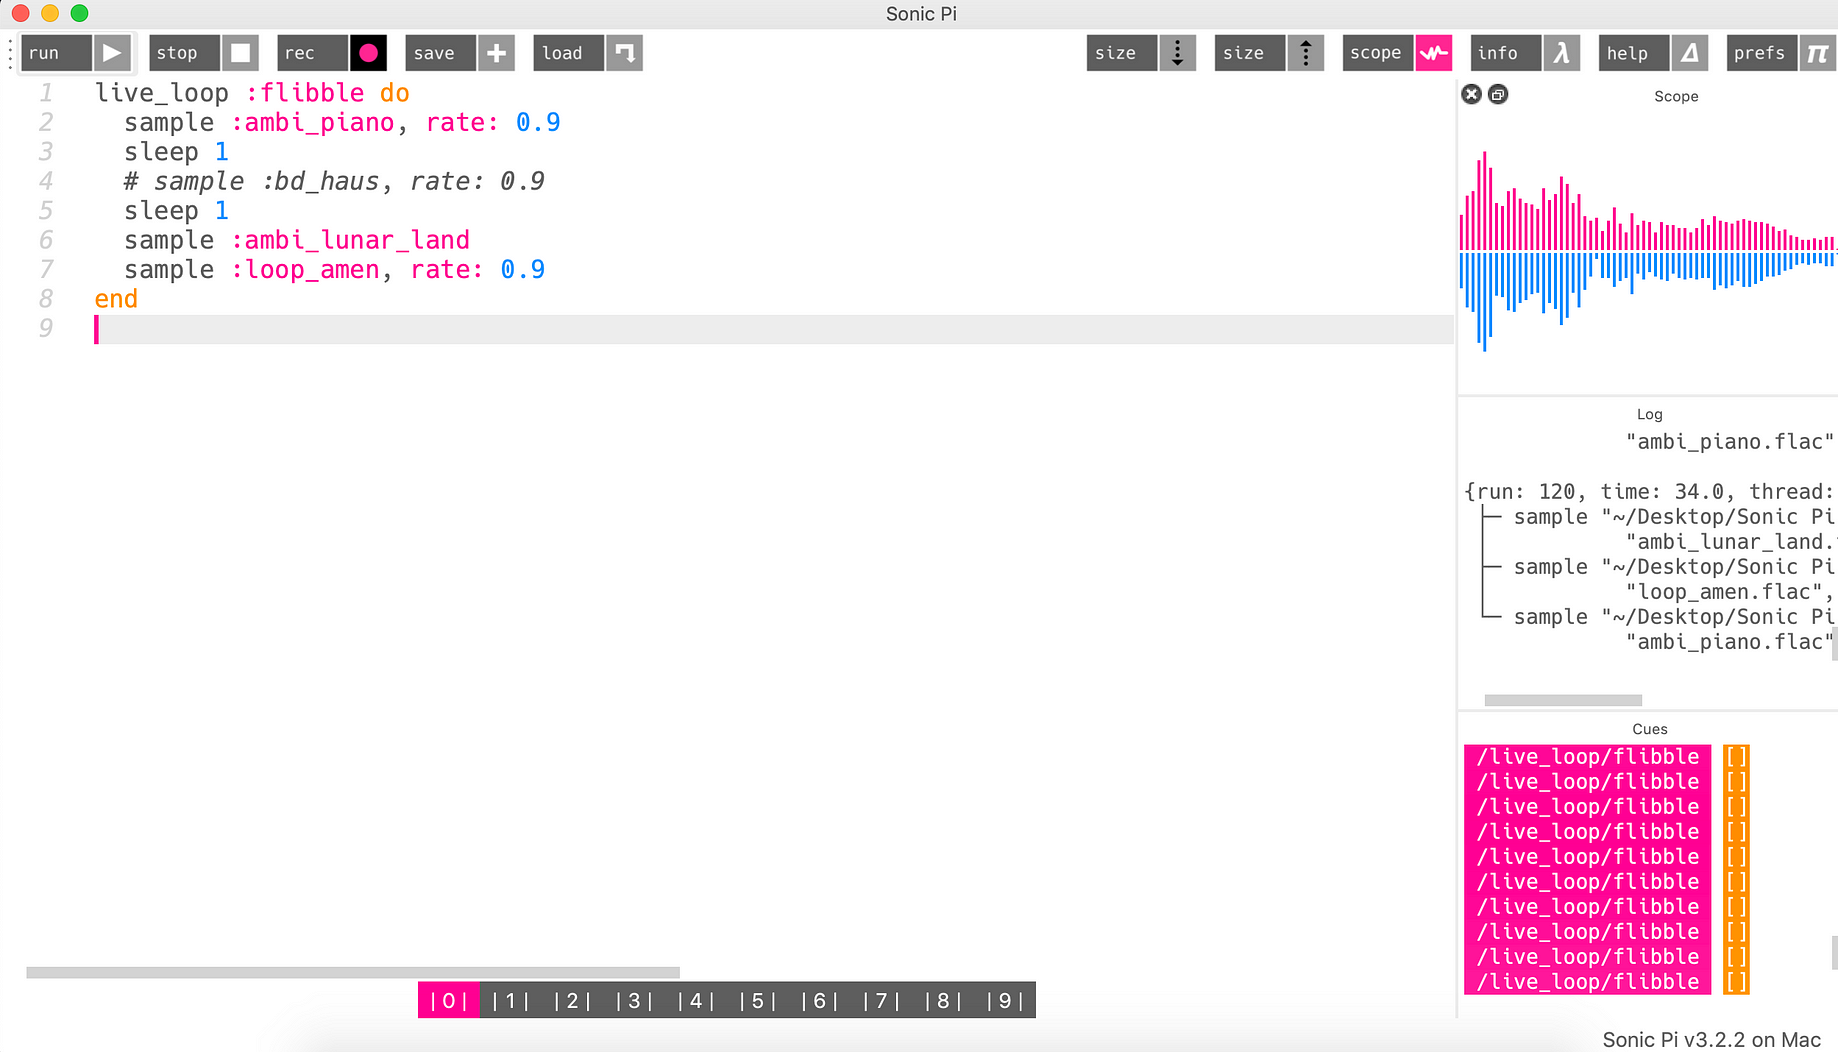Click the save text button

point(440,53)
